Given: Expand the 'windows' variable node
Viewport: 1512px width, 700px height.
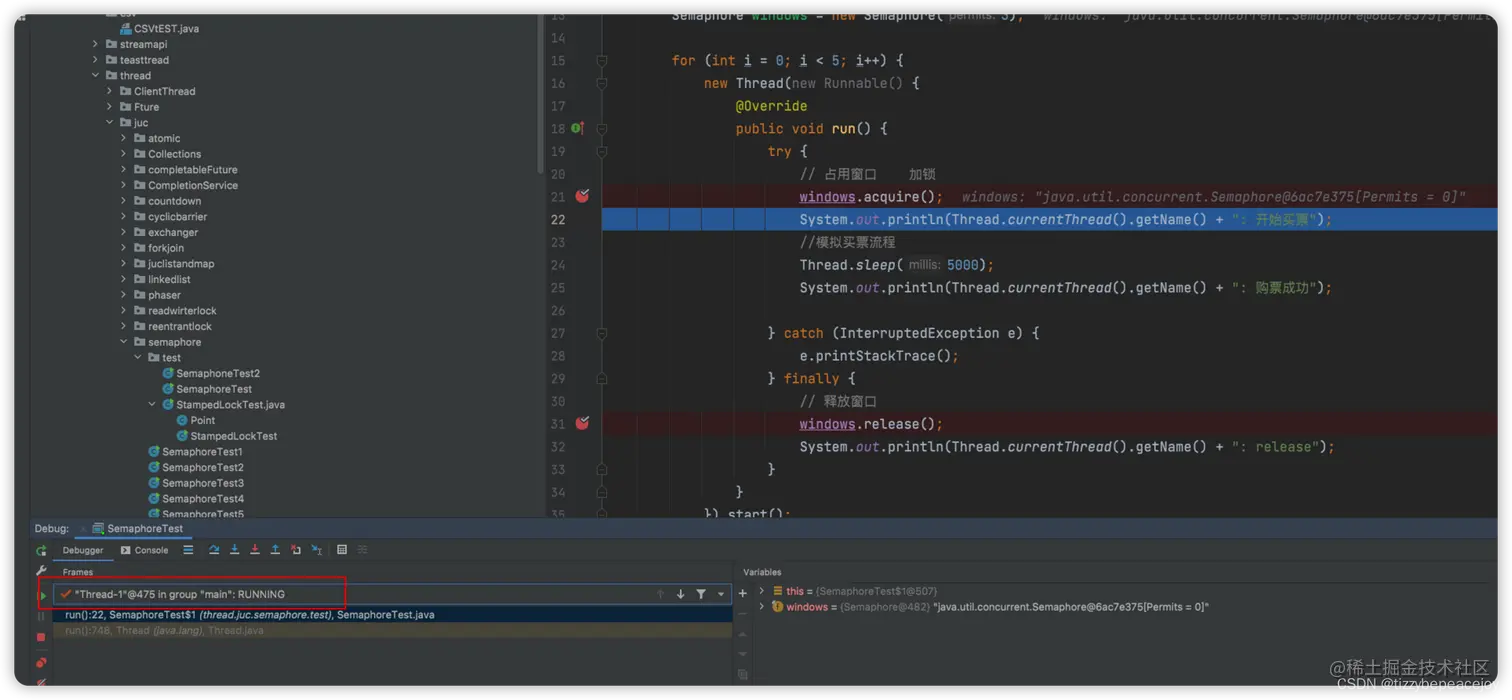Looking at the screenshot, I should coord(762,607).
